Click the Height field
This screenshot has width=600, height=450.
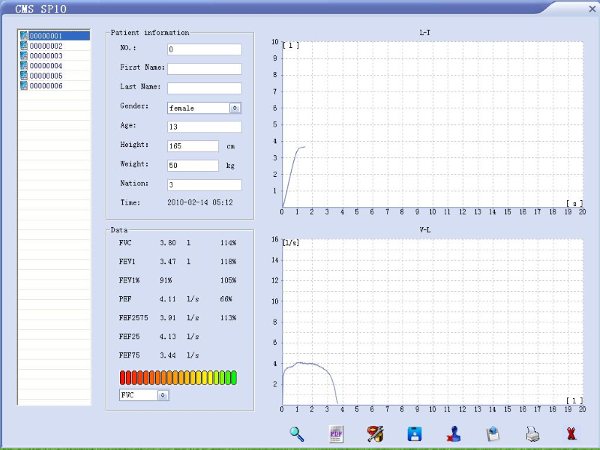193,145
